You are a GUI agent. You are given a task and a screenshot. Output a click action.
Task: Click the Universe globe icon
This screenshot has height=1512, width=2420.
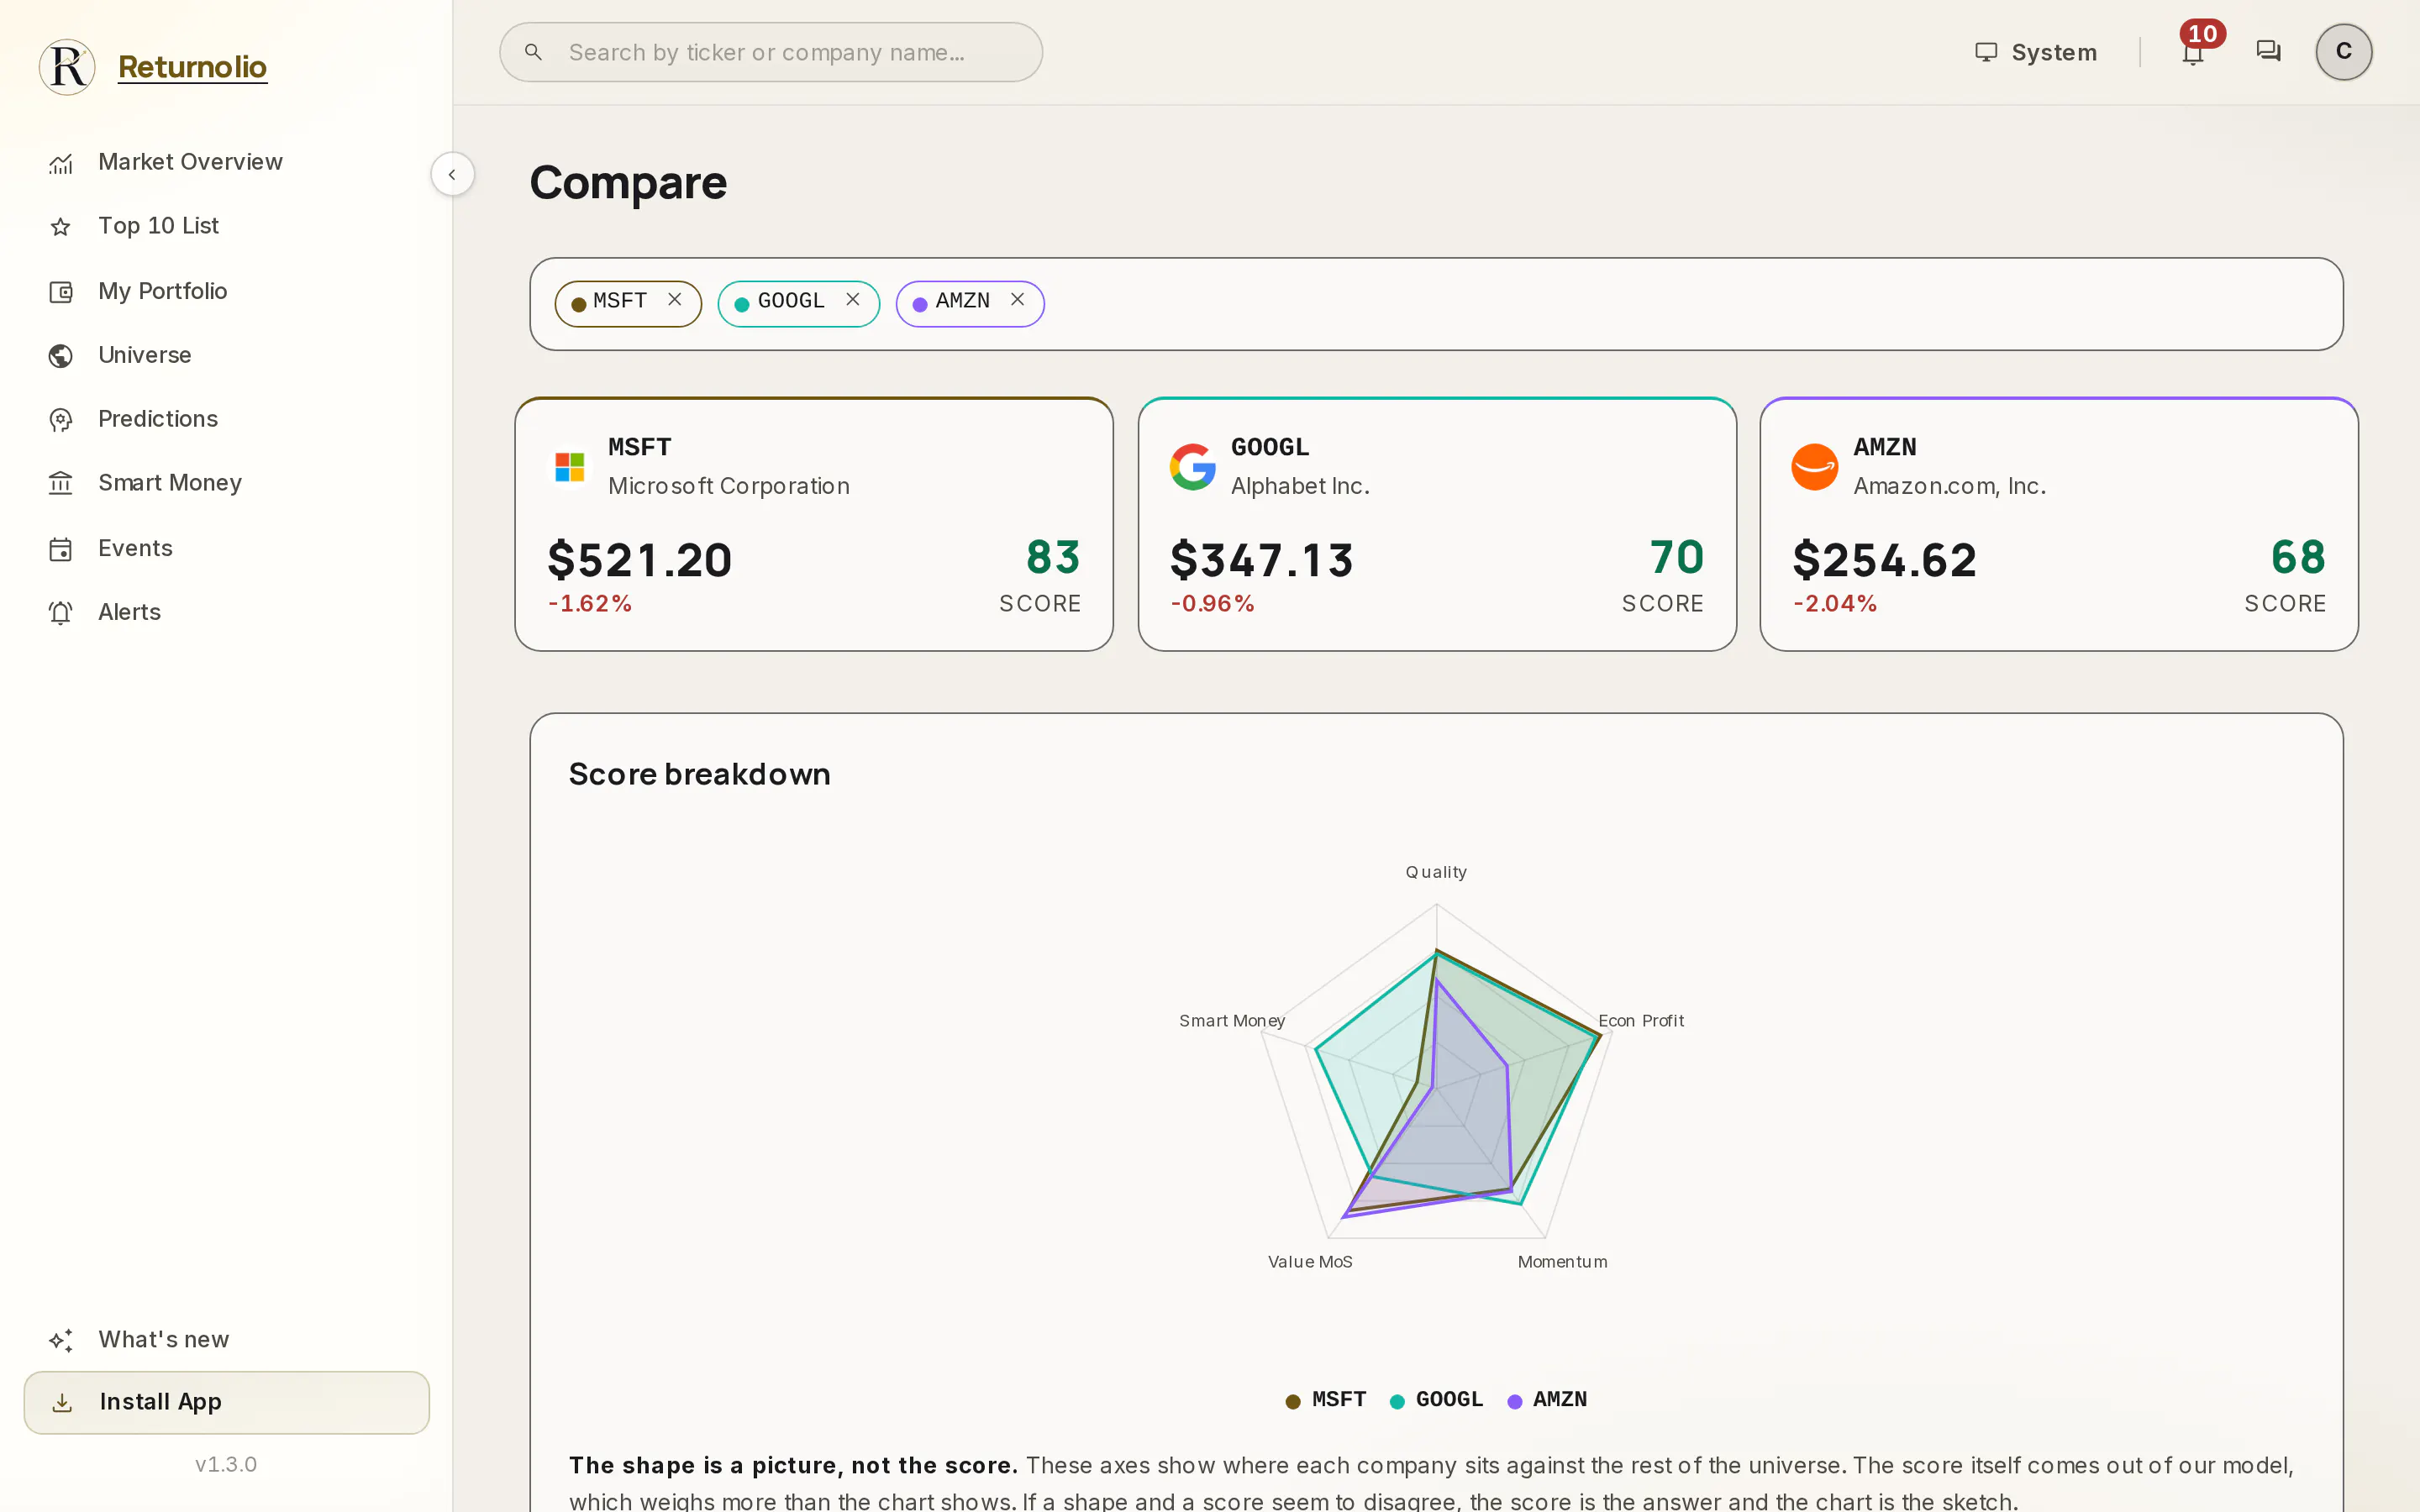coord(61,356)
